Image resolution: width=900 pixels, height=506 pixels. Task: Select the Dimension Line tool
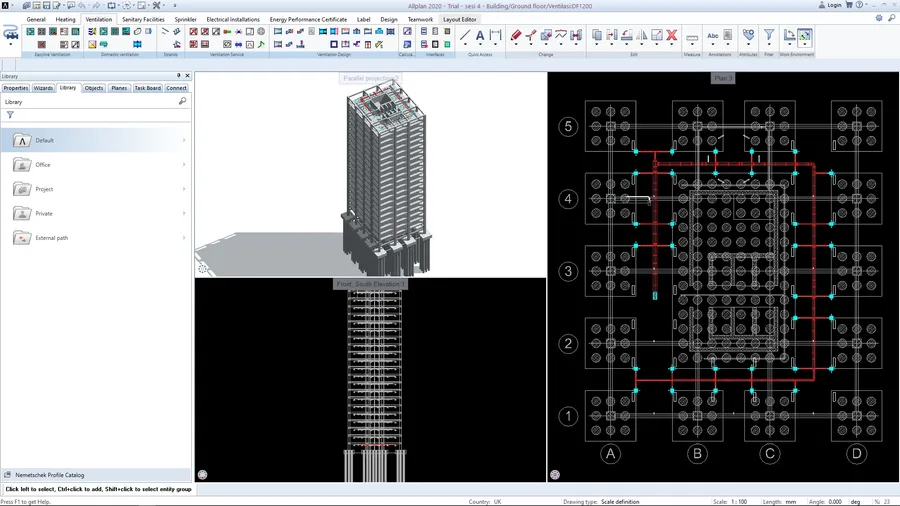click(x=495, y=36)
